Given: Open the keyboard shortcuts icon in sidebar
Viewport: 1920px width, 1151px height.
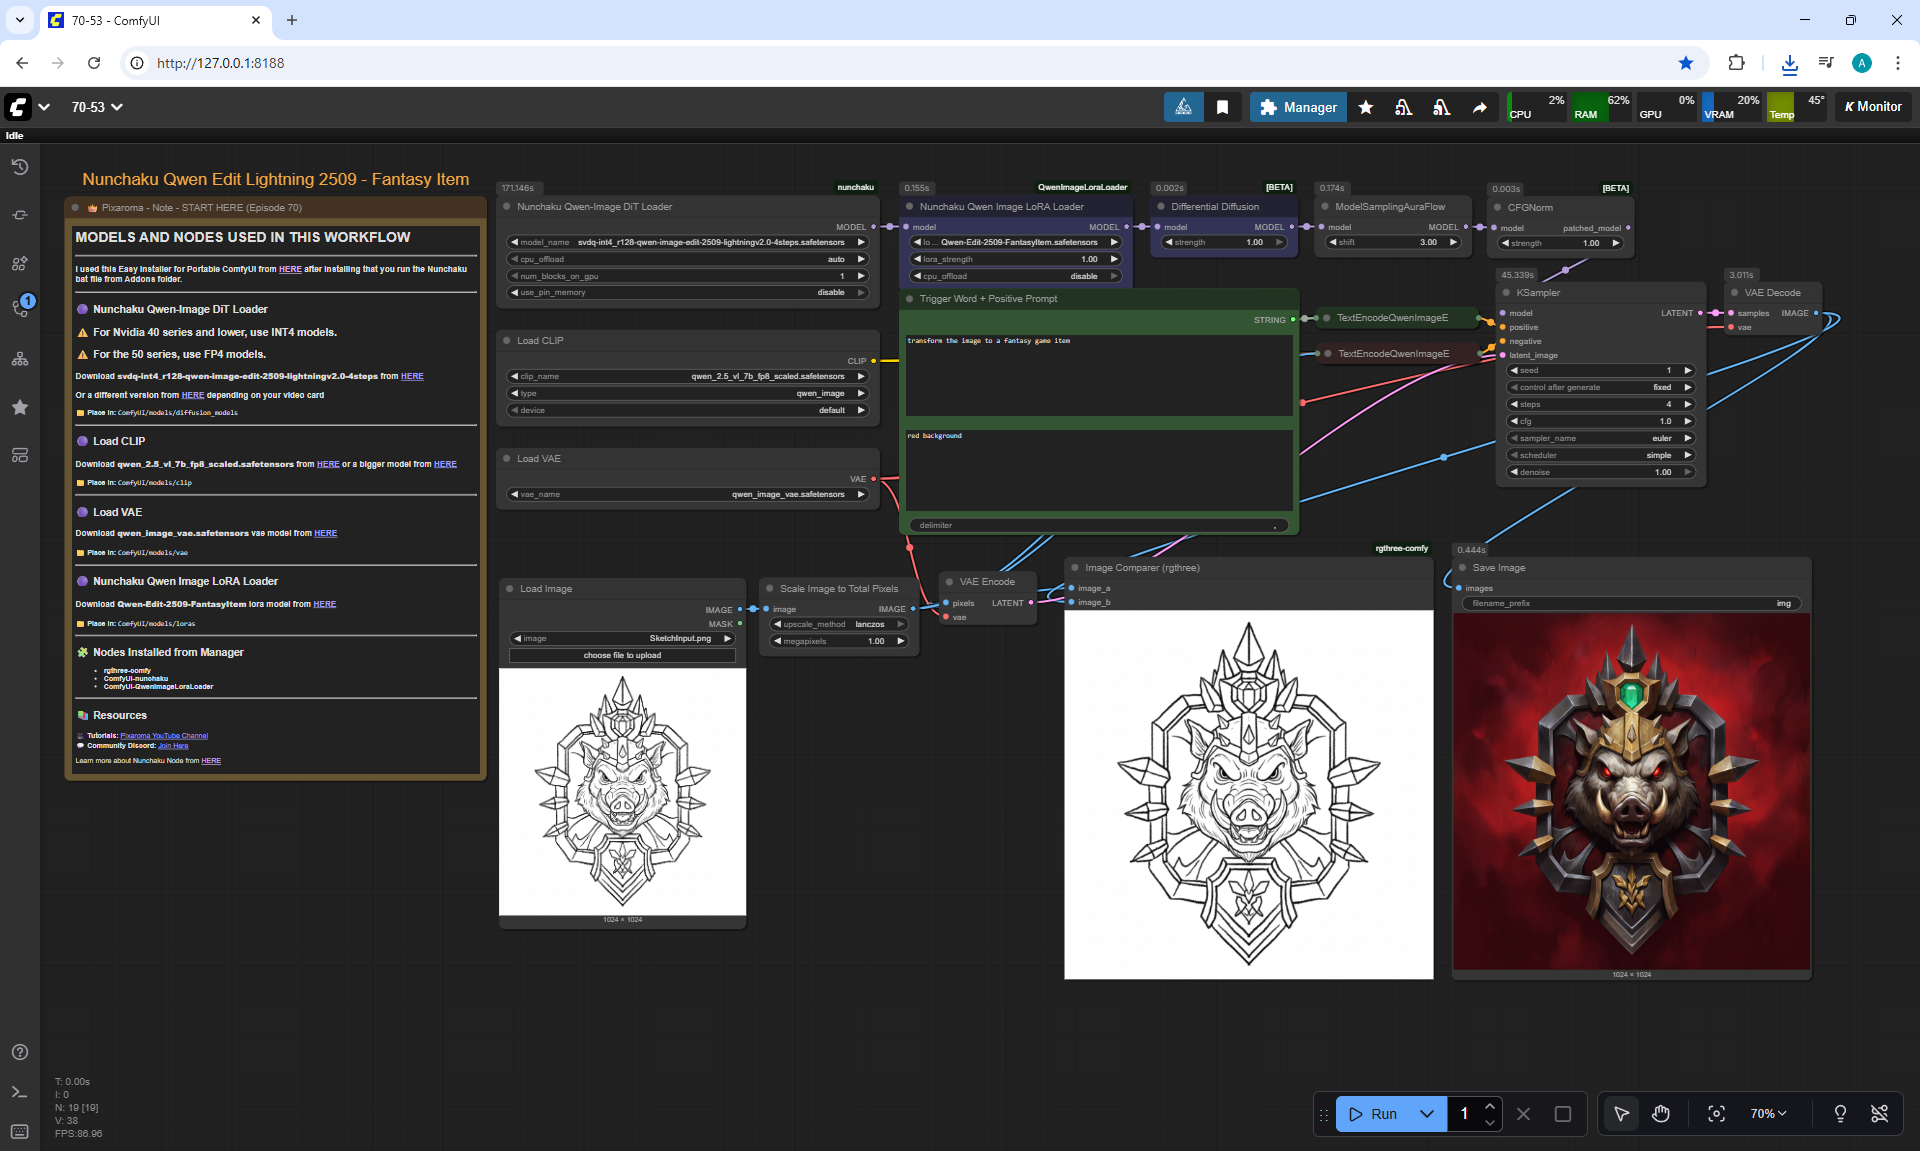Looking at the screenshot, I should coord(20,1131).
